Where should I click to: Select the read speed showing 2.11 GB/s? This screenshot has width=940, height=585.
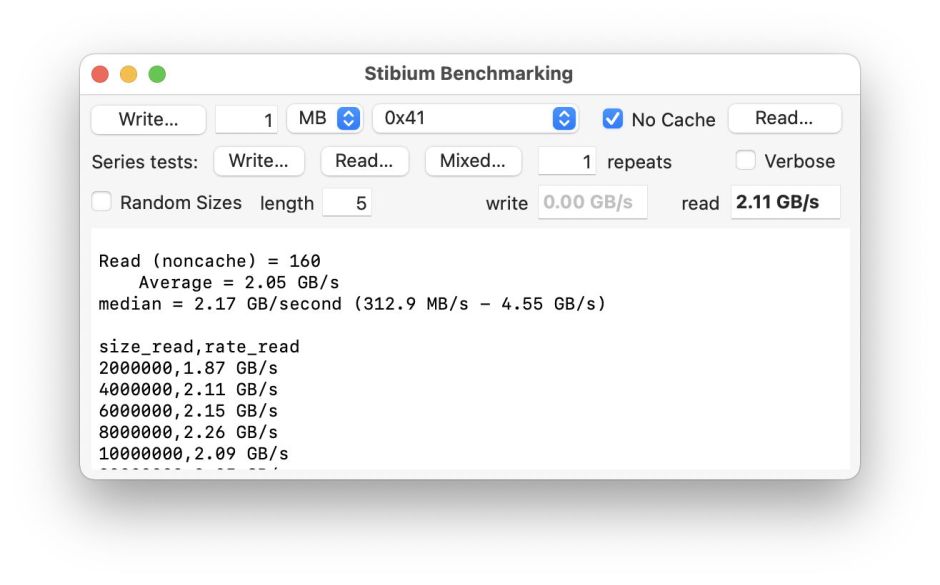(785, 202)
